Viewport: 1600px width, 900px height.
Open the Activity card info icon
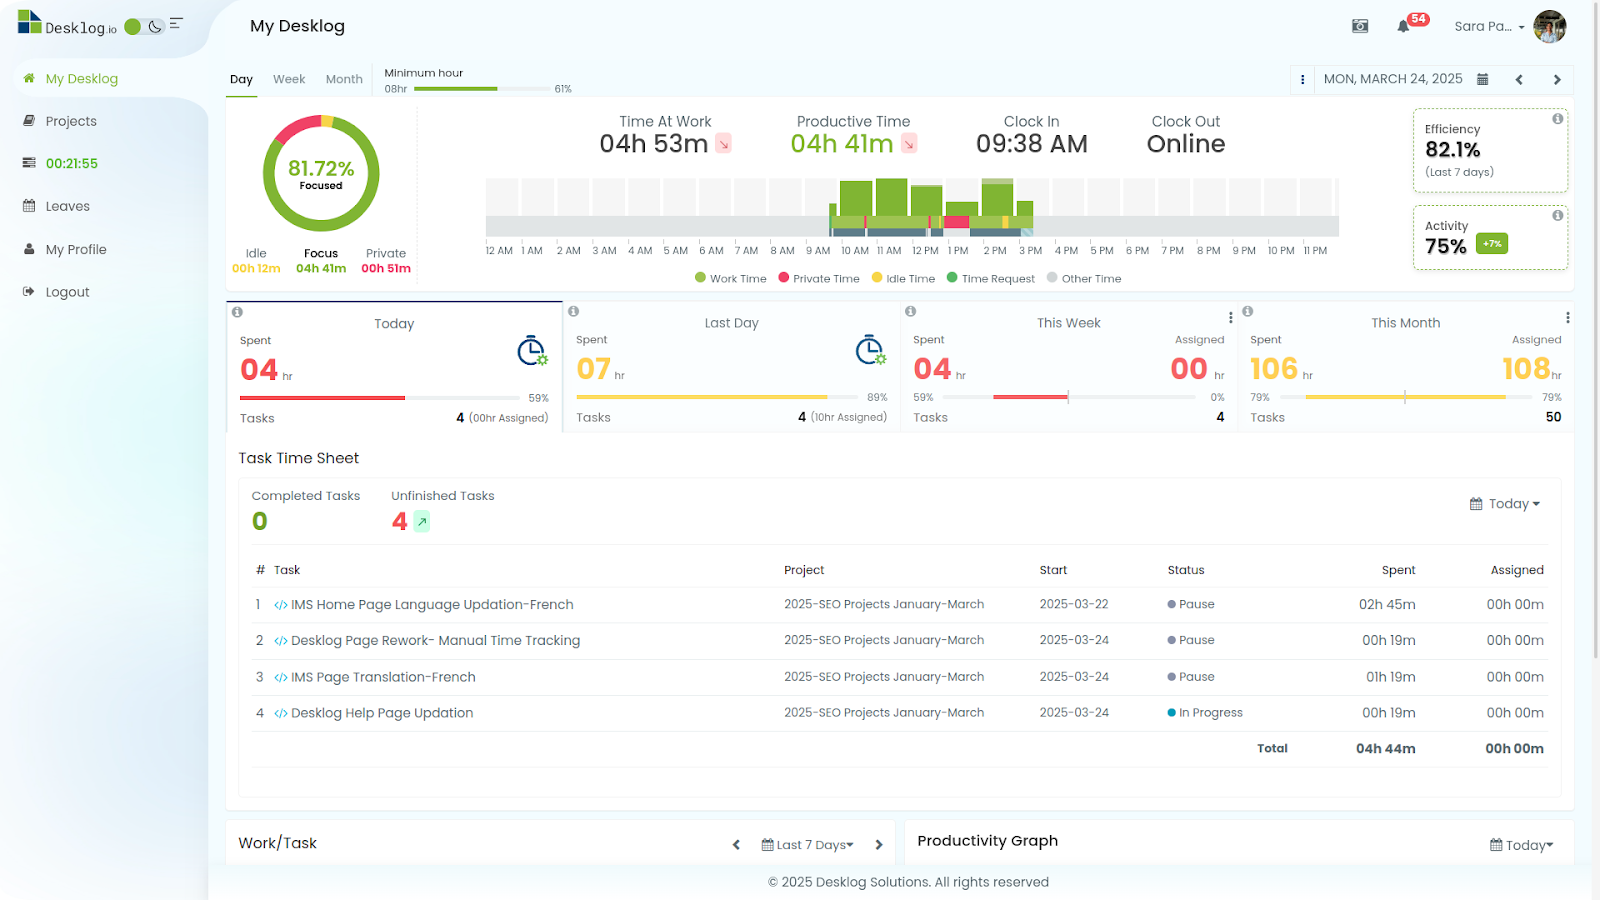(1557, 215)
